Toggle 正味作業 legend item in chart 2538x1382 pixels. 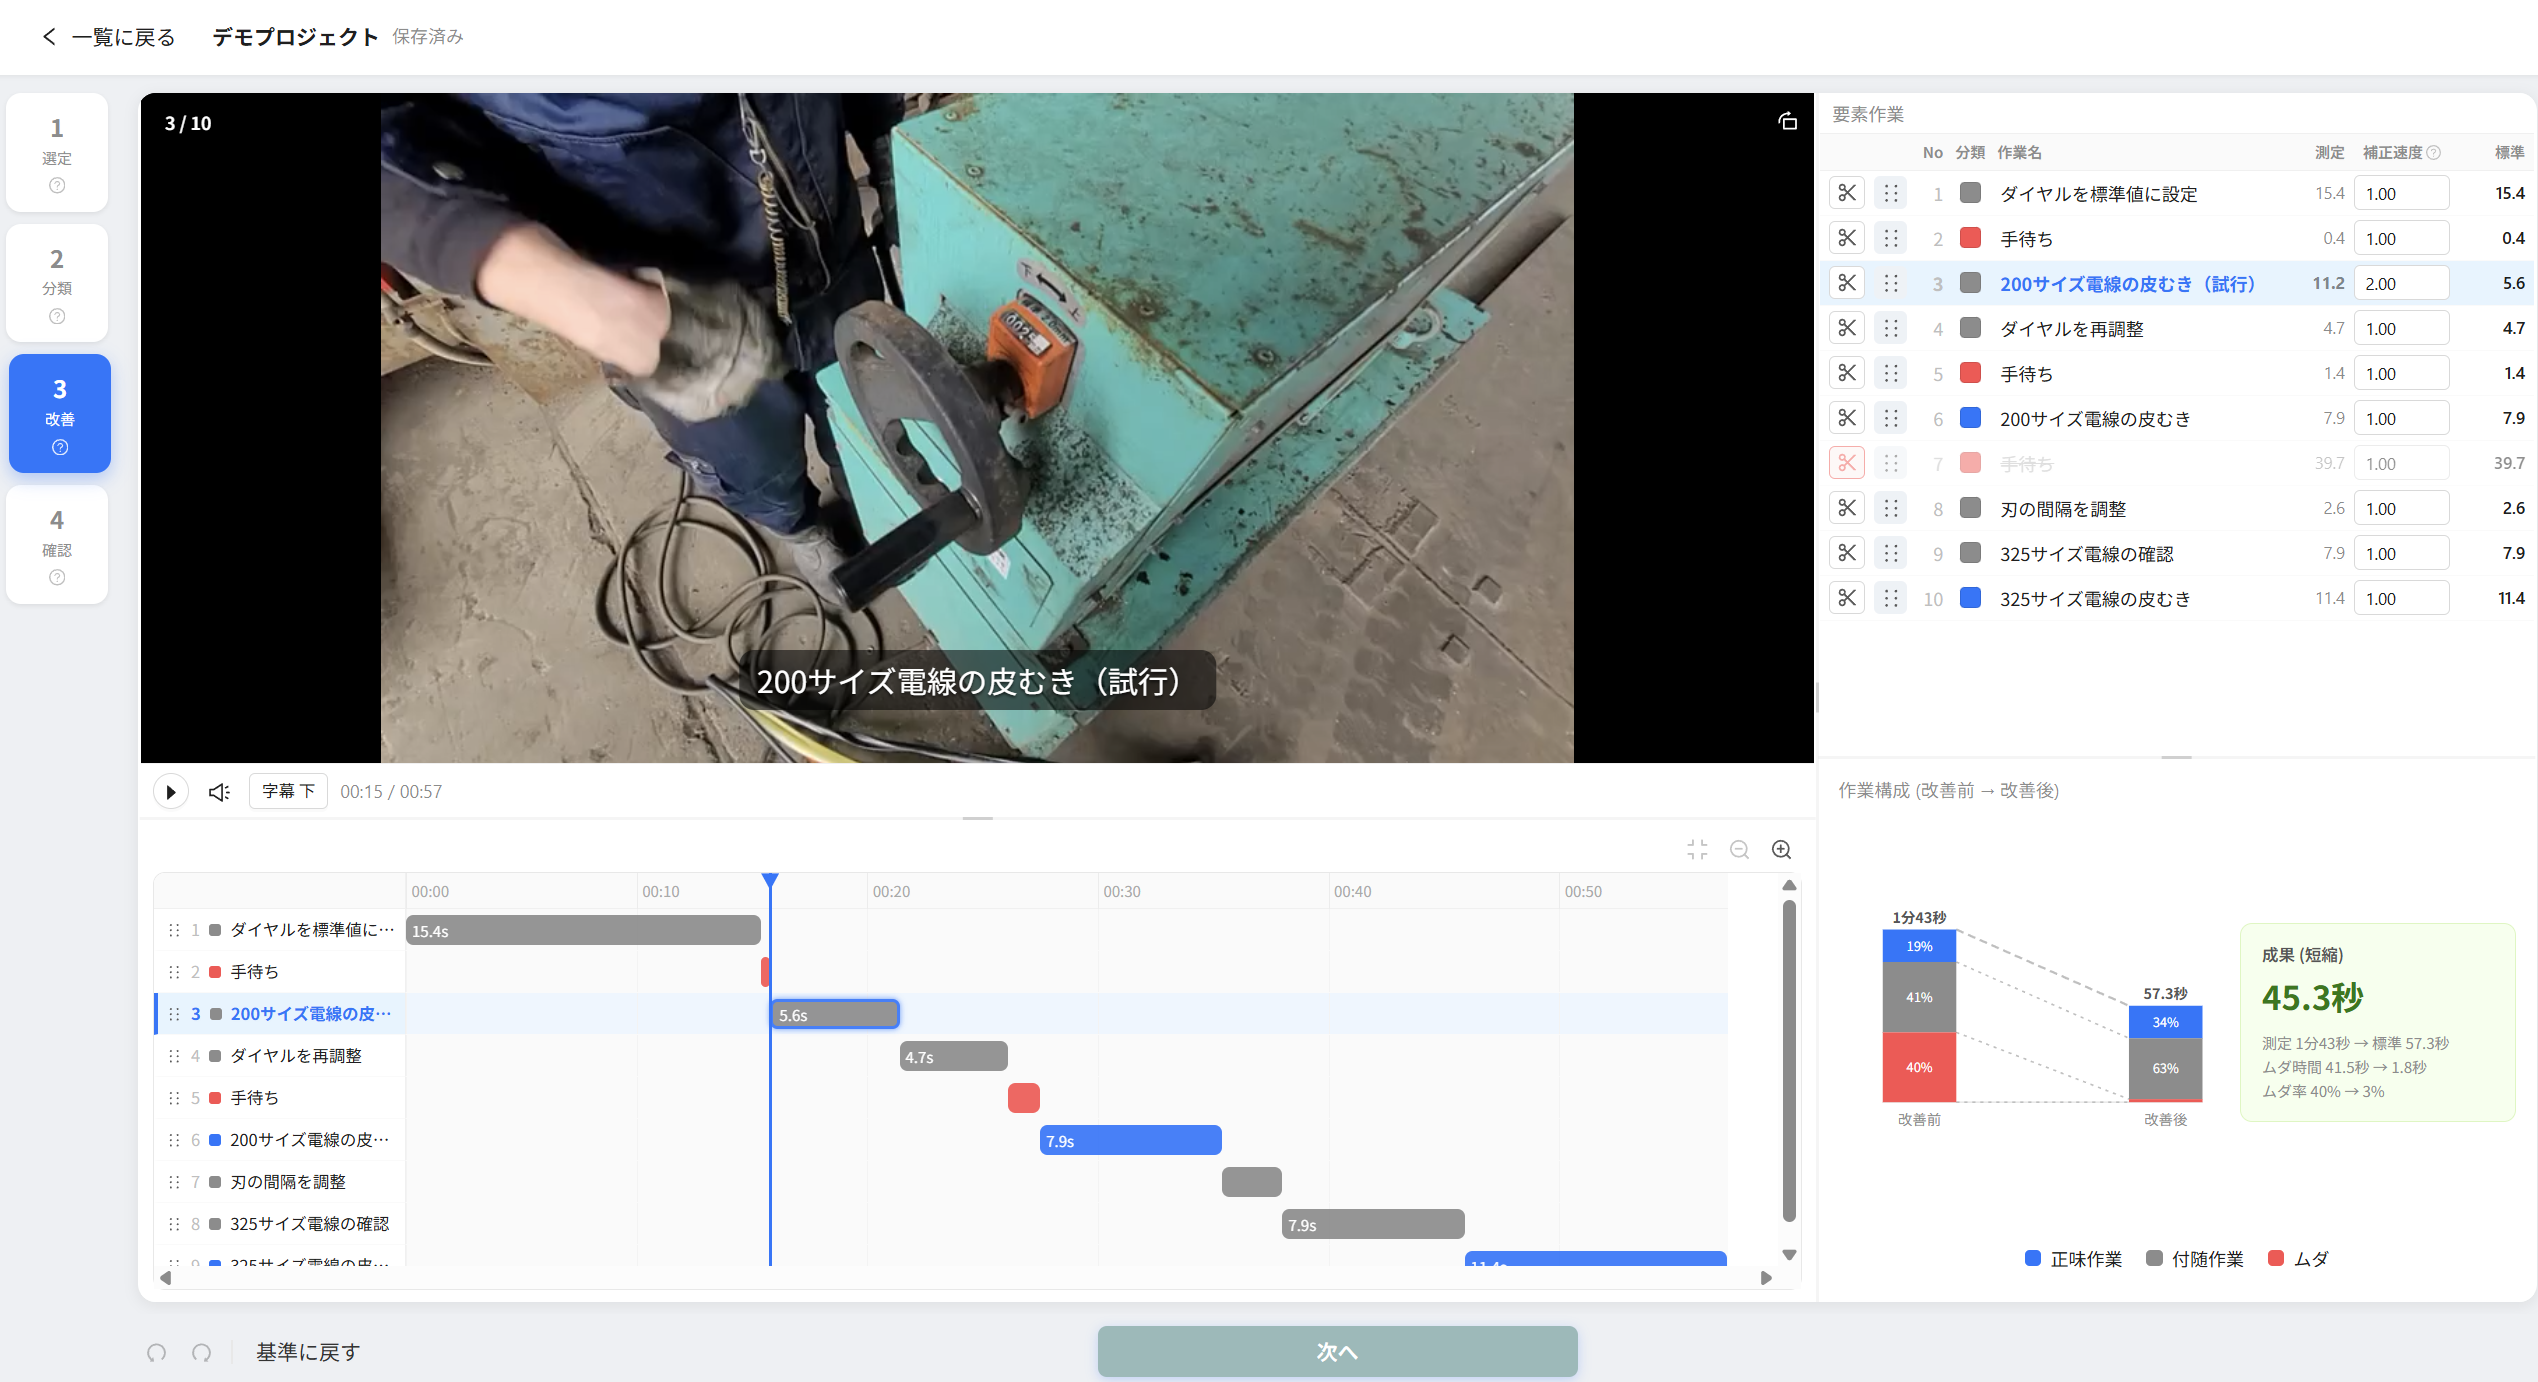tap(2073, 1259)
